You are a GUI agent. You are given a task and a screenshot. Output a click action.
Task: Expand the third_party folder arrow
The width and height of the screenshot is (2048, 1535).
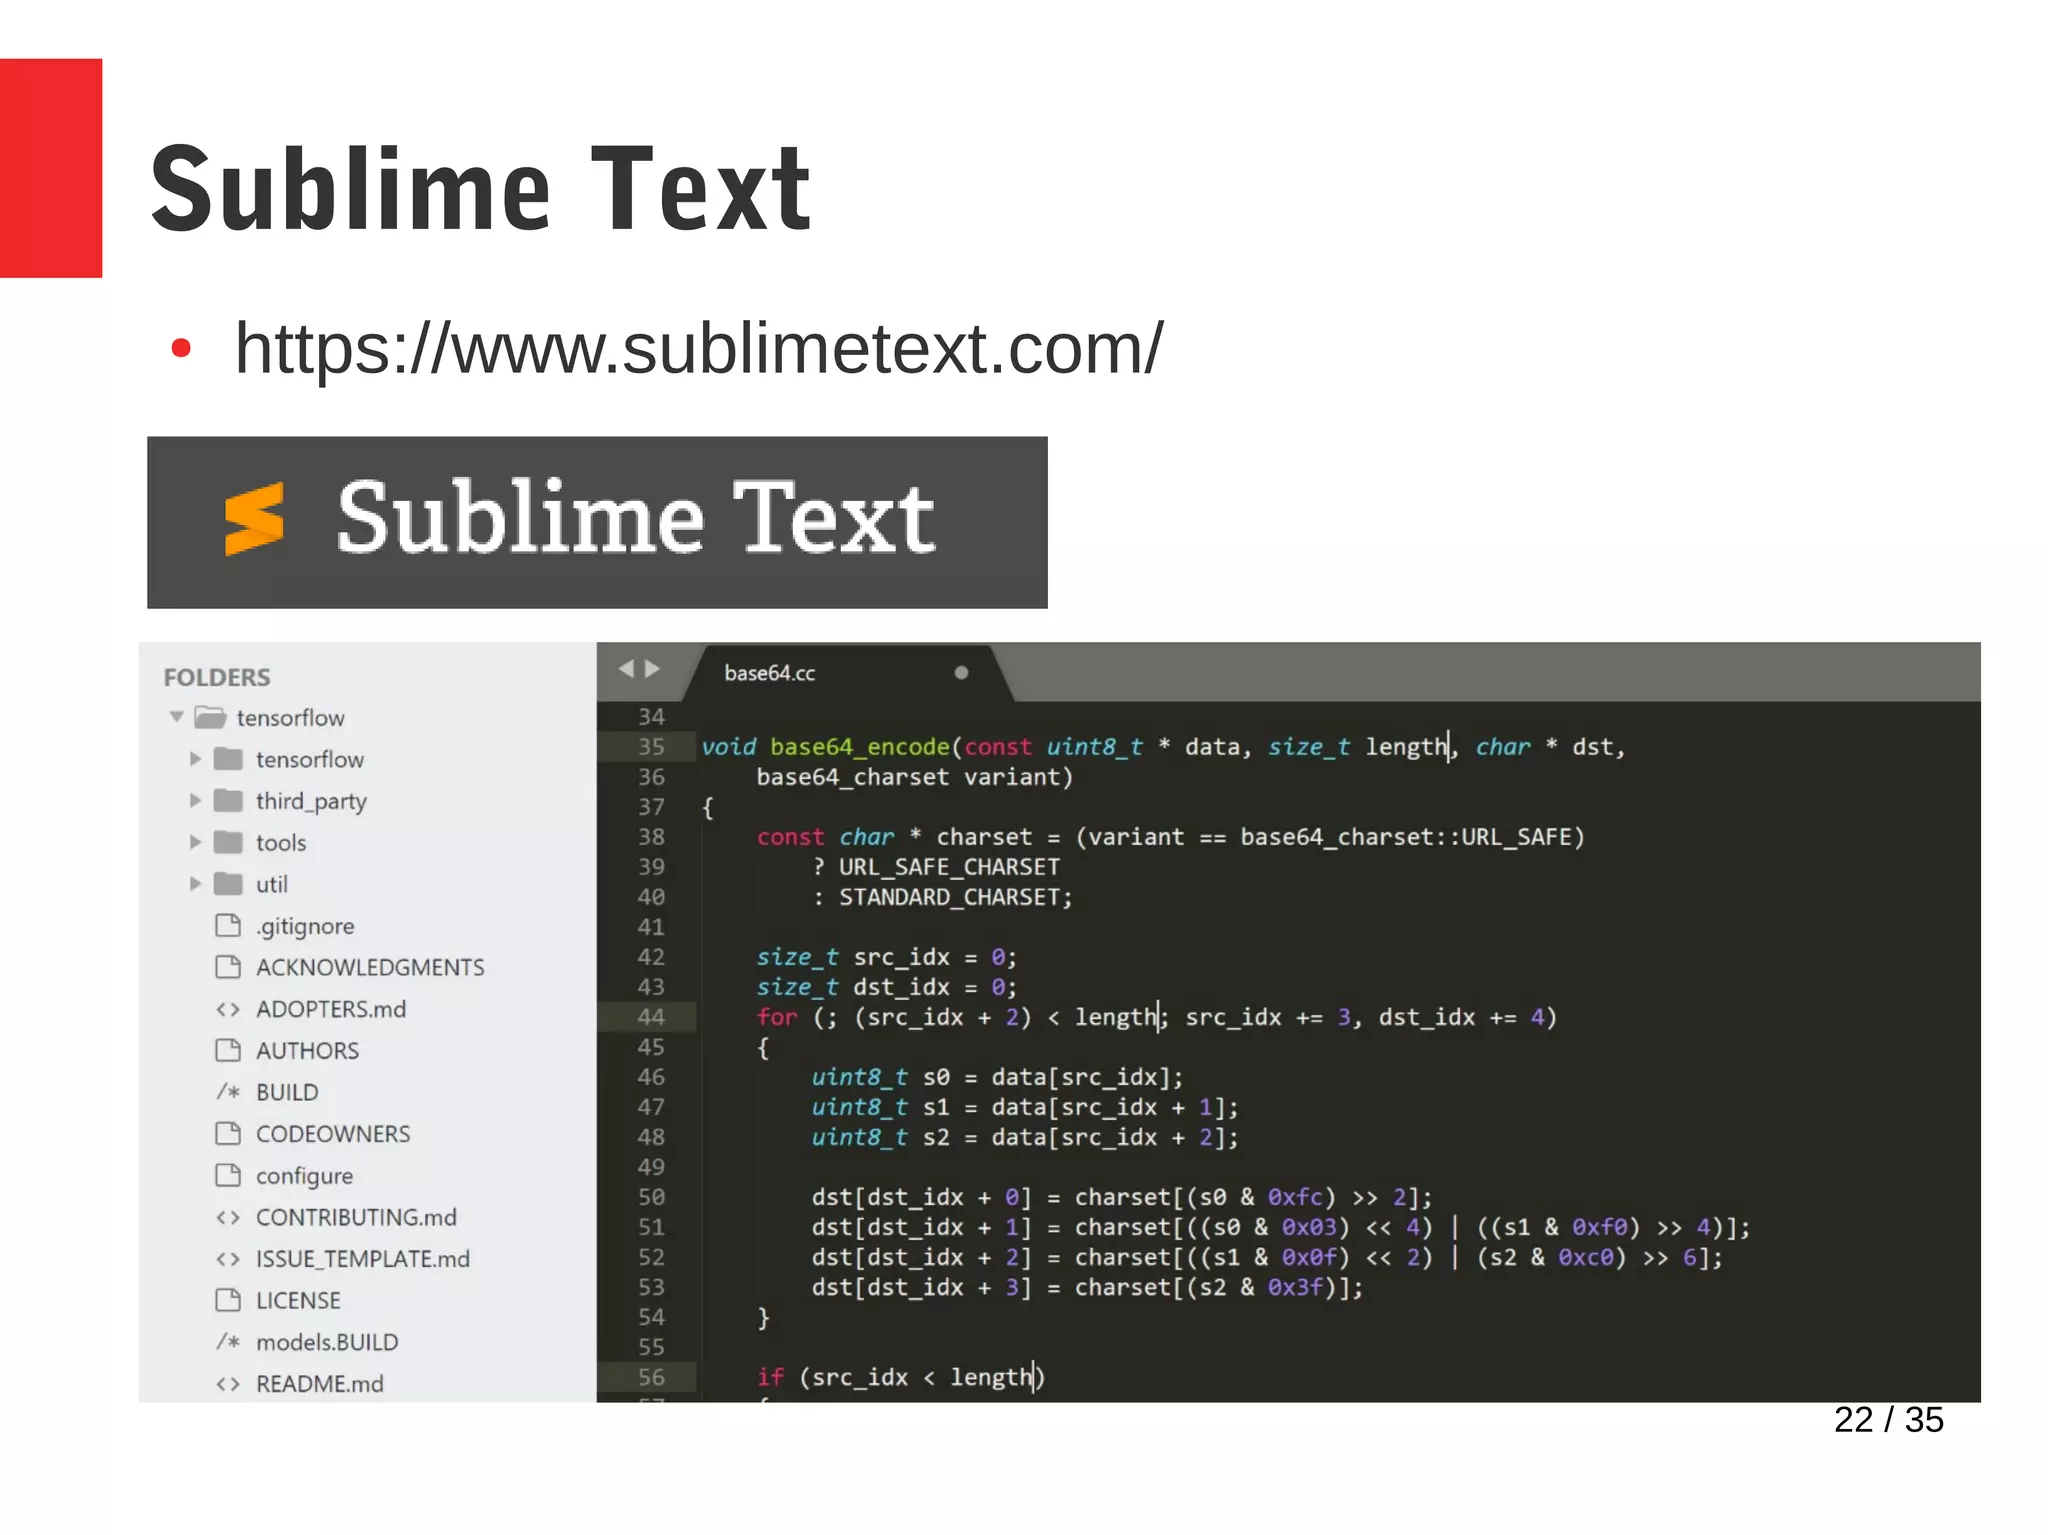click(x=196, y=800)
